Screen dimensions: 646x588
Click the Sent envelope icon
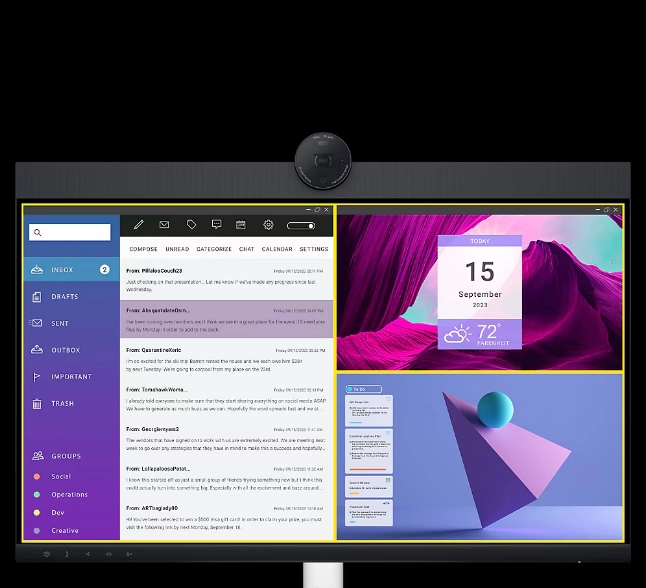tap(36, 323)
